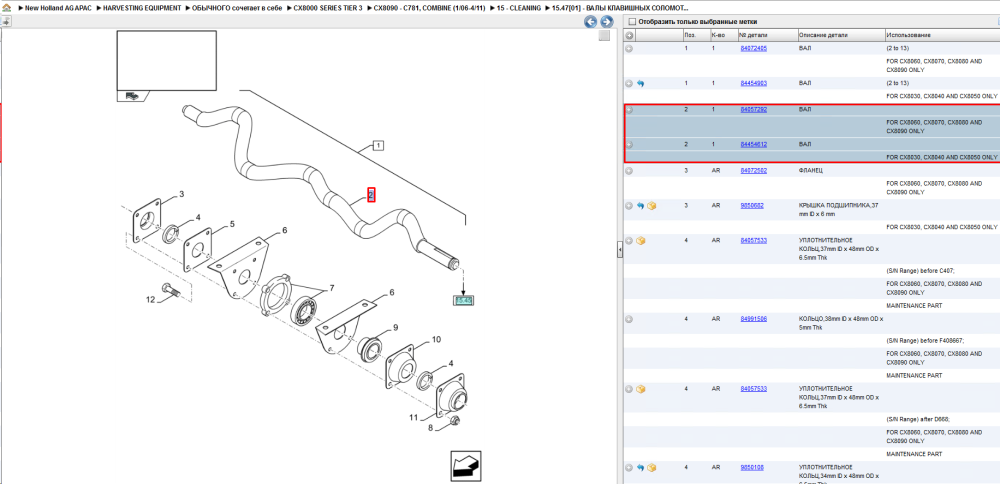Image resolution: width=1000 pixels, height=484 pixels.
Task: Click the box icon for 9850108
Action: (x=651, y=467)
